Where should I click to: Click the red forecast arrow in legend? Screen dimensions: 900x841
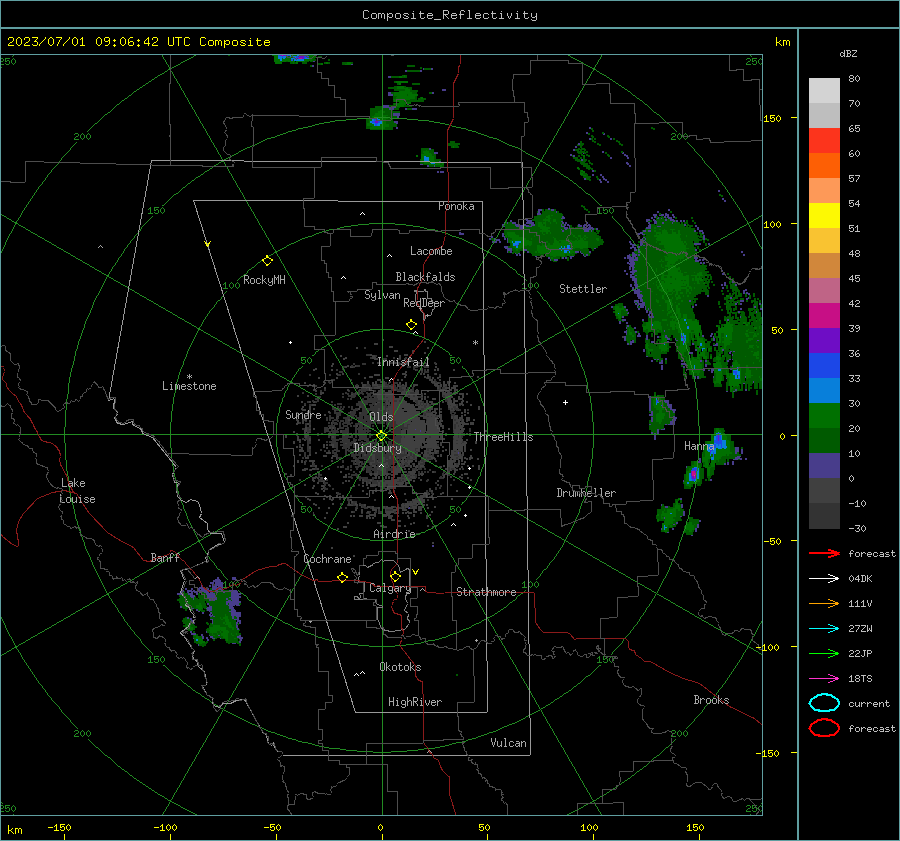[824, 553]
